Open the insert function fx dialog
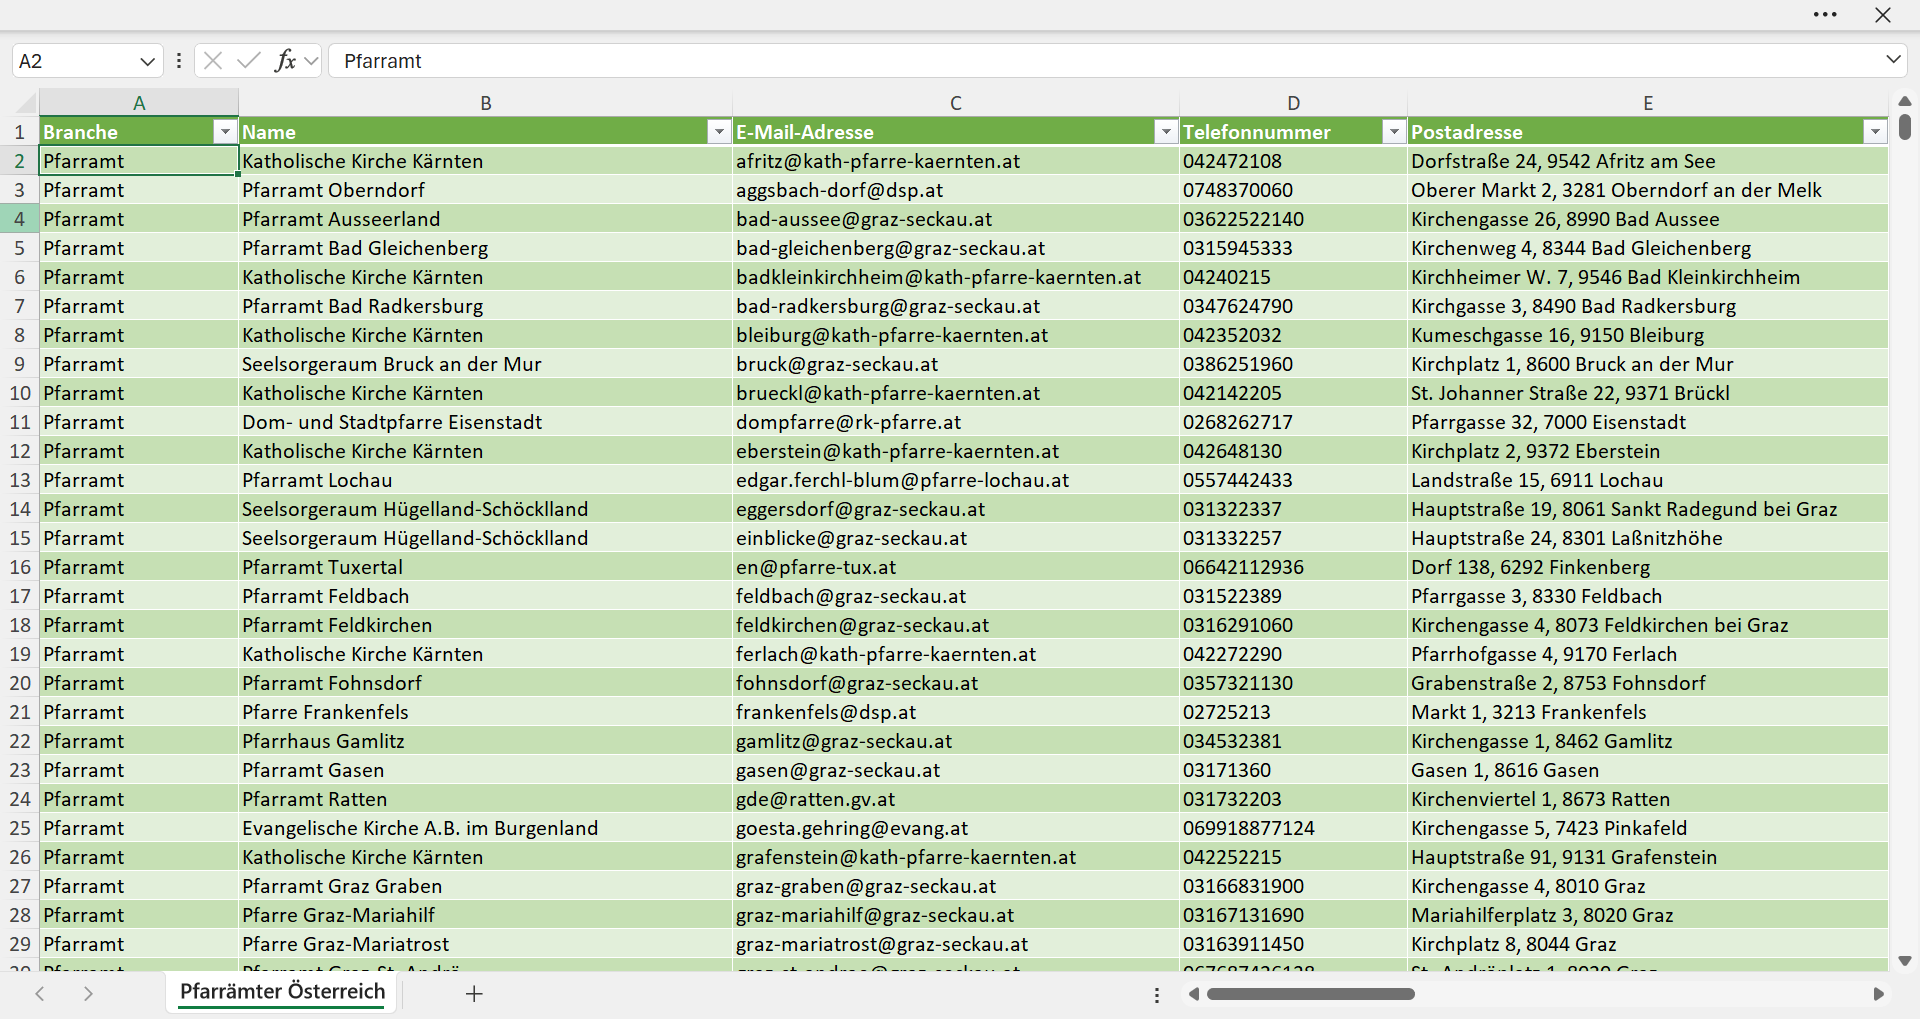This screenshot has height=1020, width=1920. (x=285, y=61)
